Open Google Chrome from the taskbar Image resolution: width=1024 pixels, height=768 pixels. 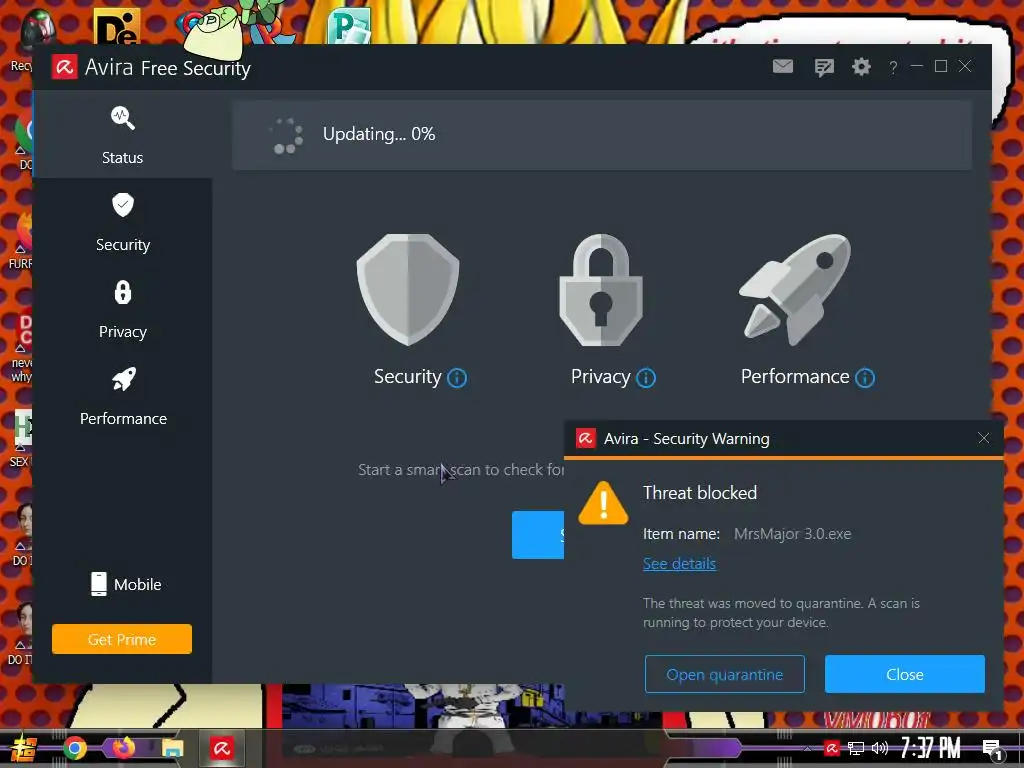[x=74, y=748]
